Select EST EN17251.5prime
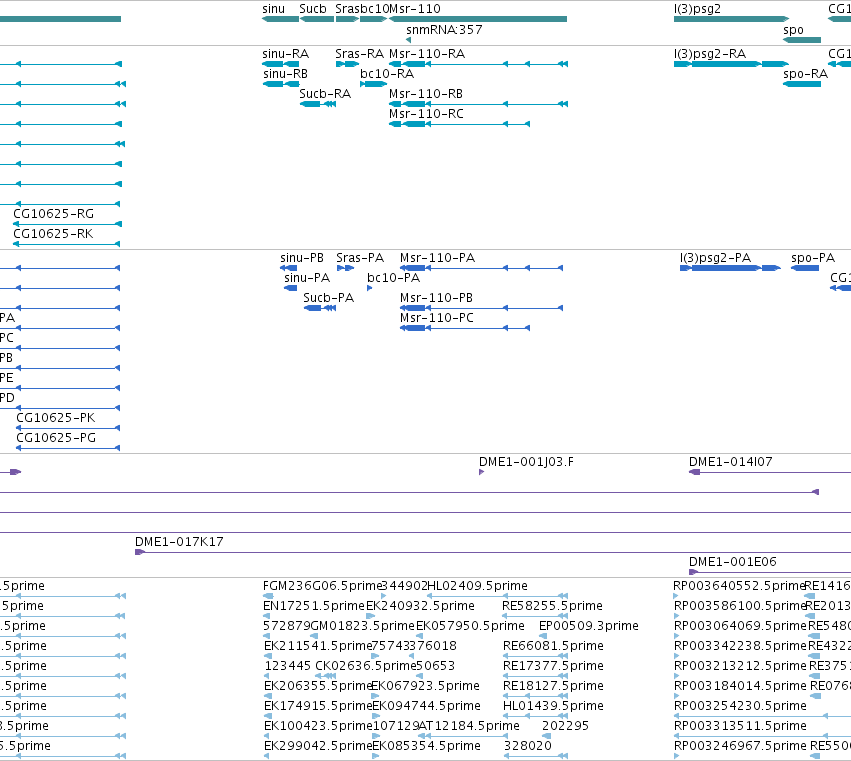 tap(314, 606)
